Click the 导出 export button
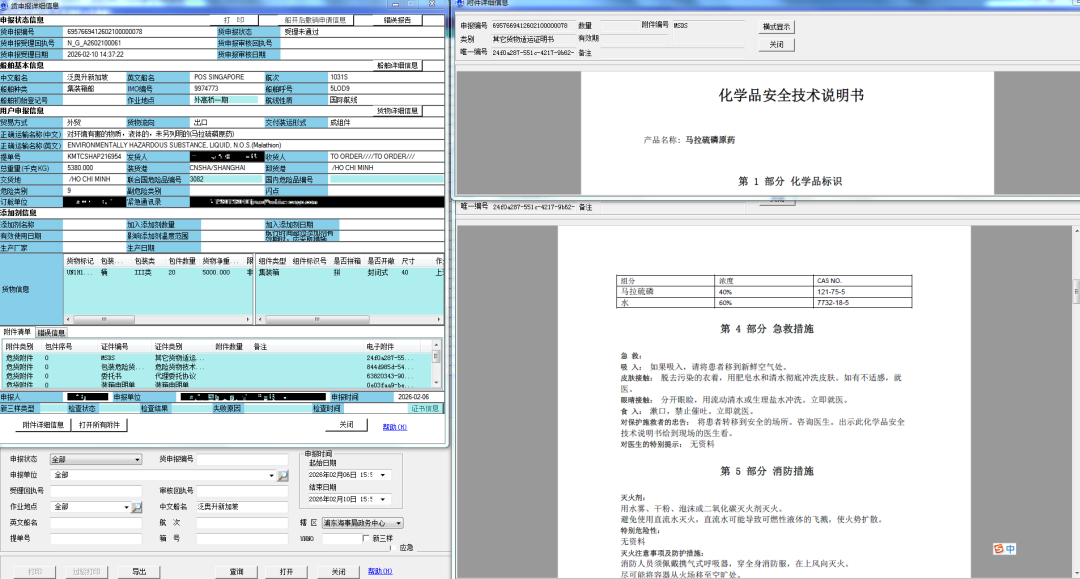Image resolution: width=1080 pixels, height=579 pixels. tap(139, 572)
